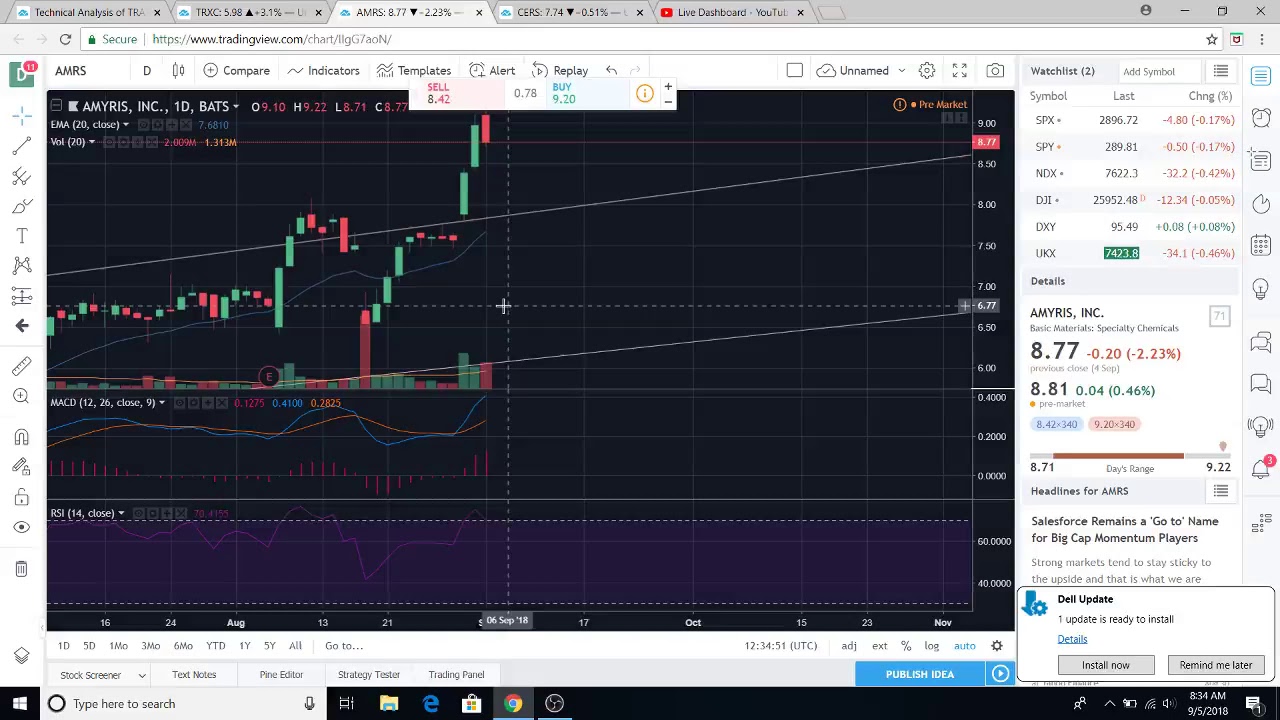Open the Watchlist (2) dropdown
Screen dimensions: 1280x720
pyautogui.click(x=1062, y=71)
